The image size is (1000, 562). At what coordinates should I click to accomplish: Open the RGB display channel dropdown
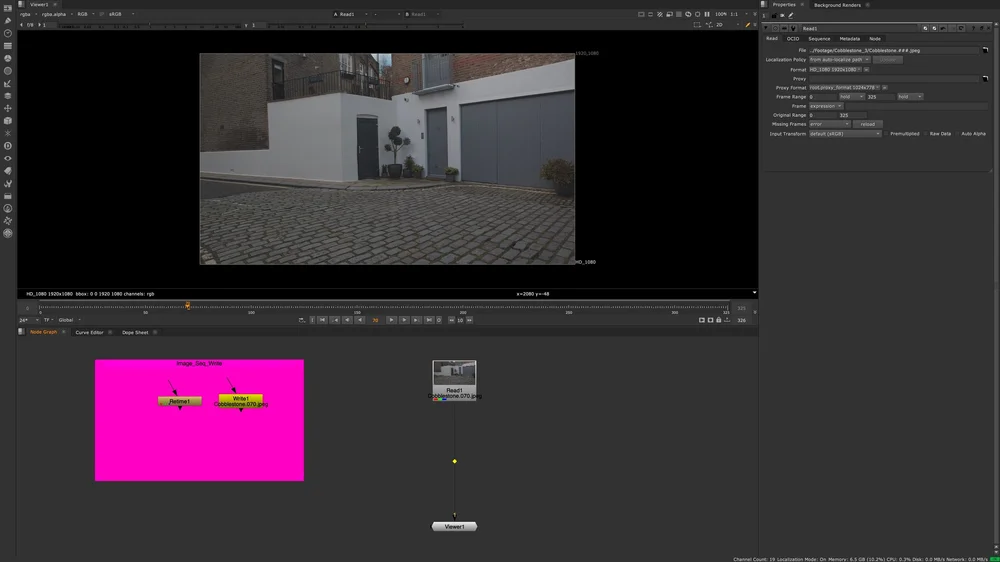pos(86,14)
